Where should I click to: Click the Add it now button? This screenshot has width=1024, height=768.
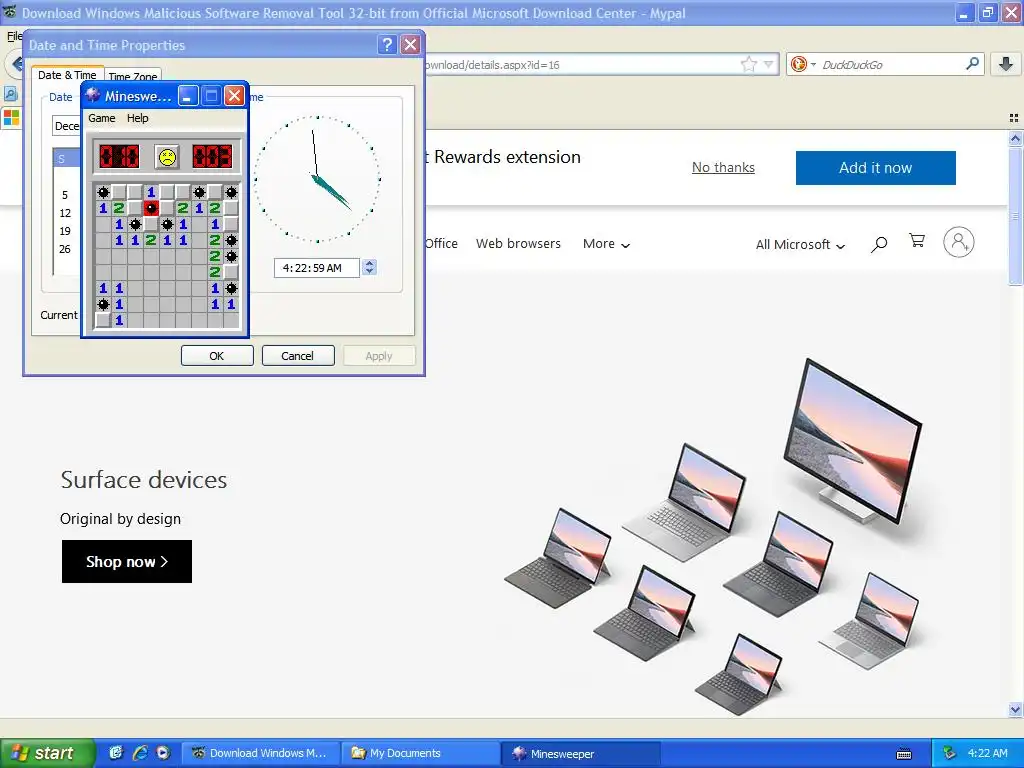(x=875, y=168)
